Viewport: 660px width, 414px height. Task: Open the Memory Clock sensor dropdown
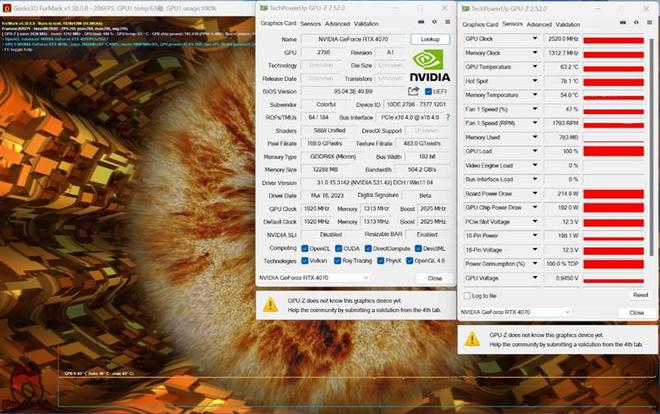tap(535, 53)
